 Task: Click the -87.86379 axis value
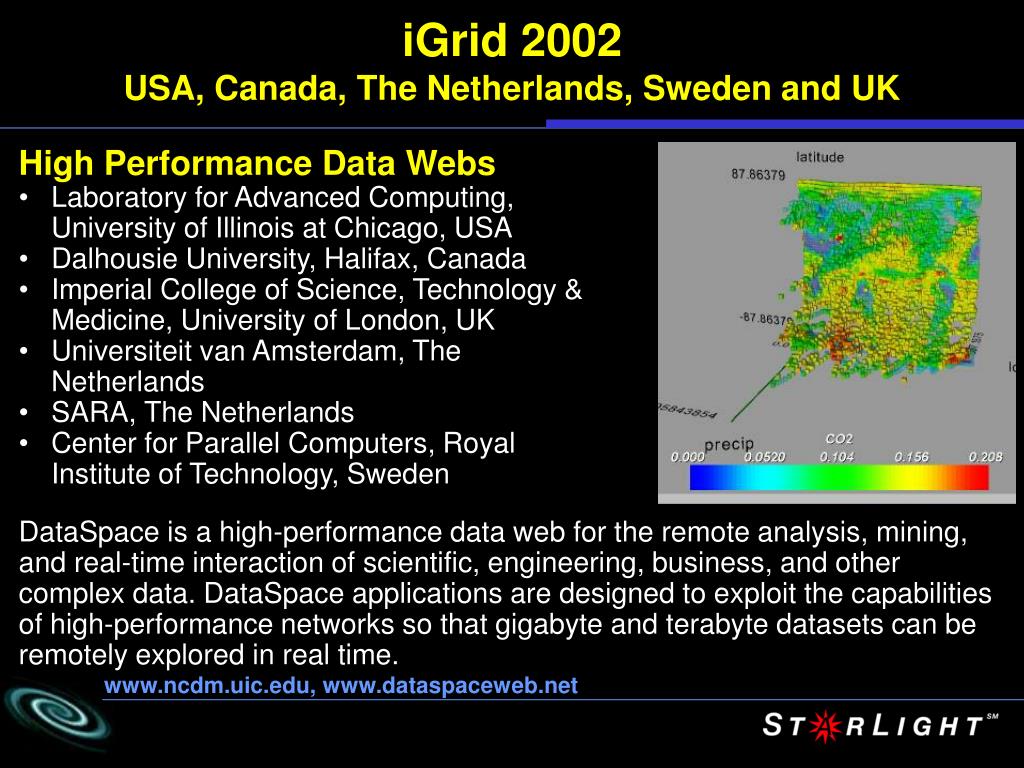coord(766,319)
